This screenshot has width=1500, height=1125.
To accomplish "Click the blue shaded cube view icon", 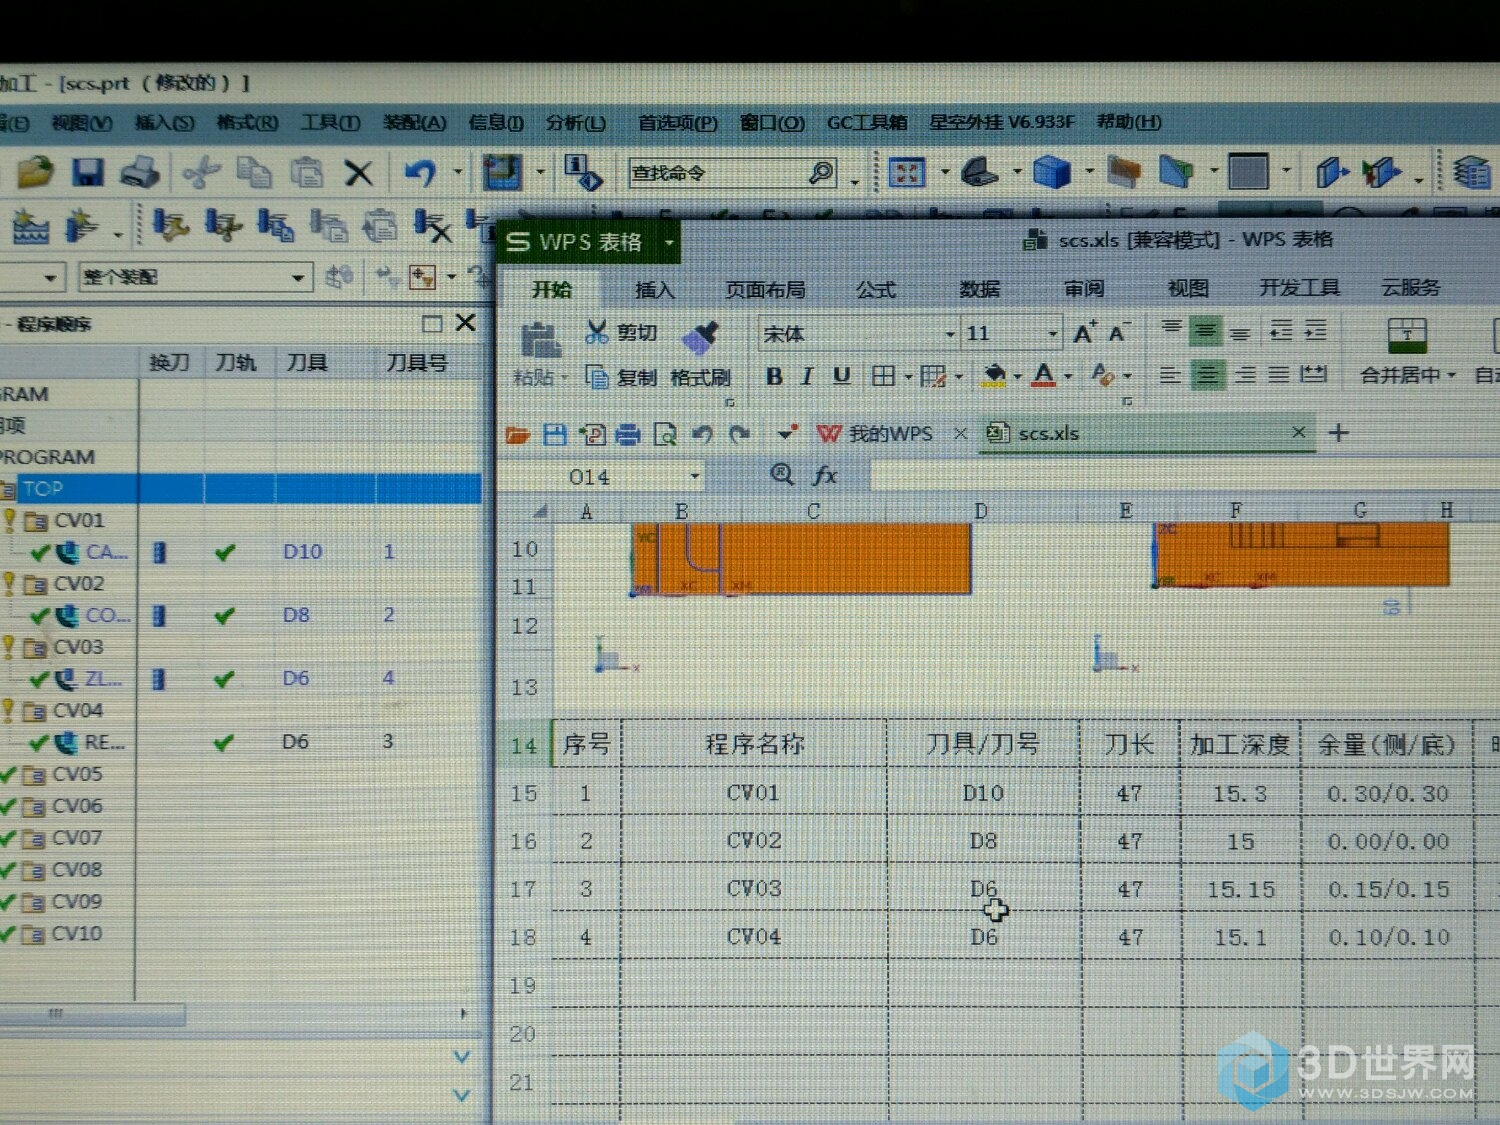I will tap(1051, 171).
